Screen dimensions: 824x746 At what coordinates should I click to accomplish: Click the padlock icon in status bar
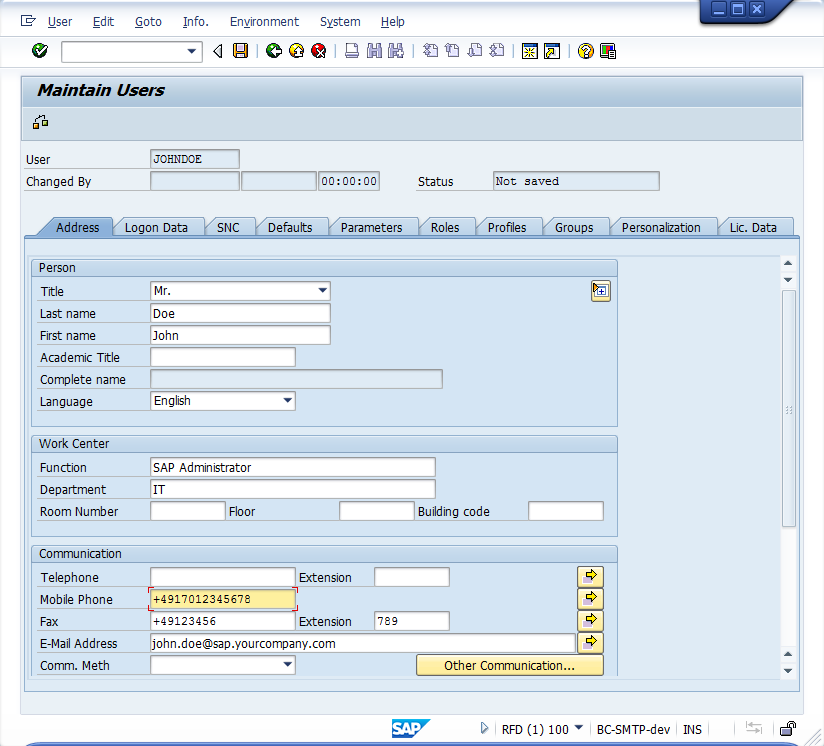coord(788,729)
